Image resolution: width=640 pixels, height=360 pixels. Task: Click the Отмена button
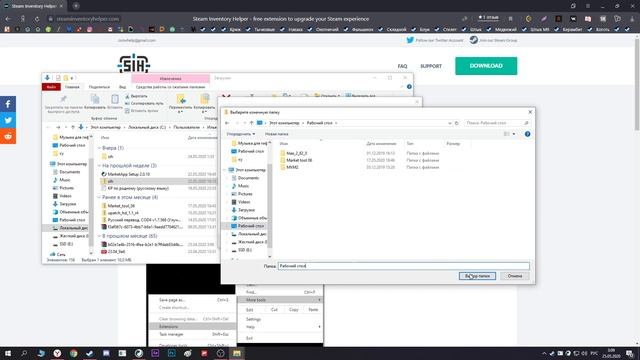click(x=515, y=276)
